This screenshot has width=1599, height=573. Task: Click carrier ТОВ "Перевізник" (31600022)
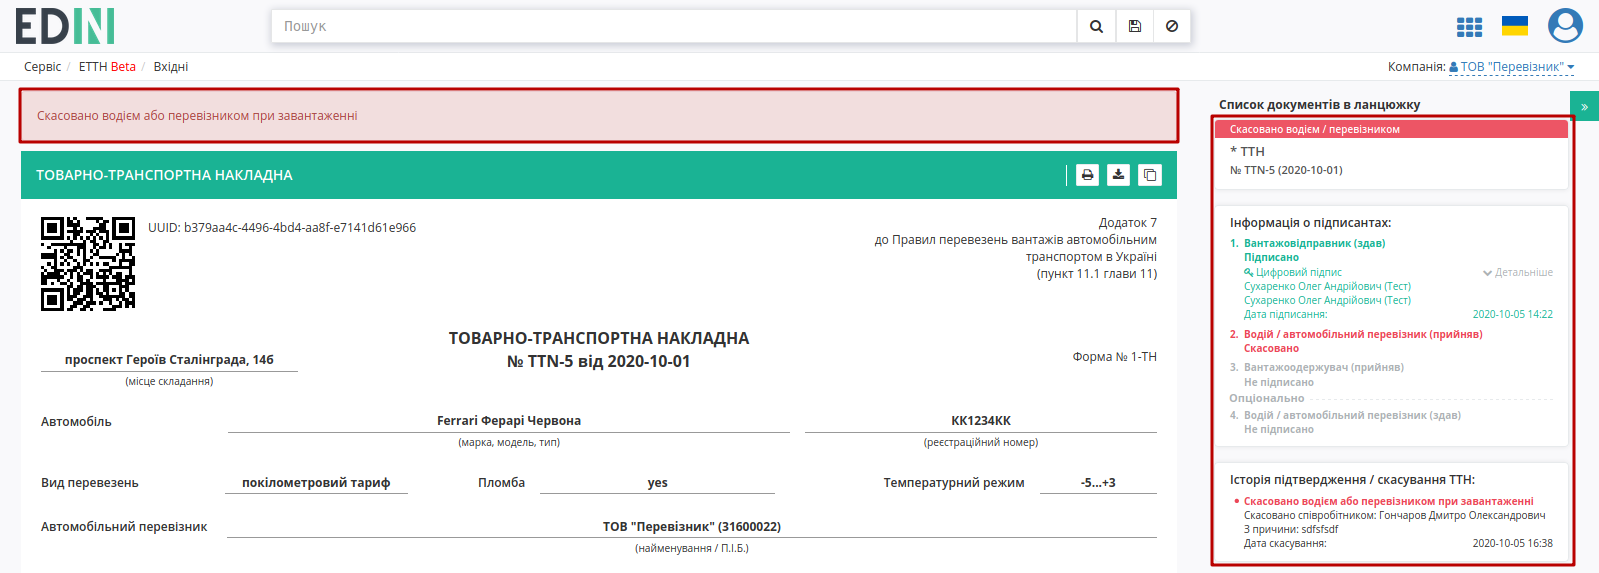pyautogui.click(x=692, y=527)
